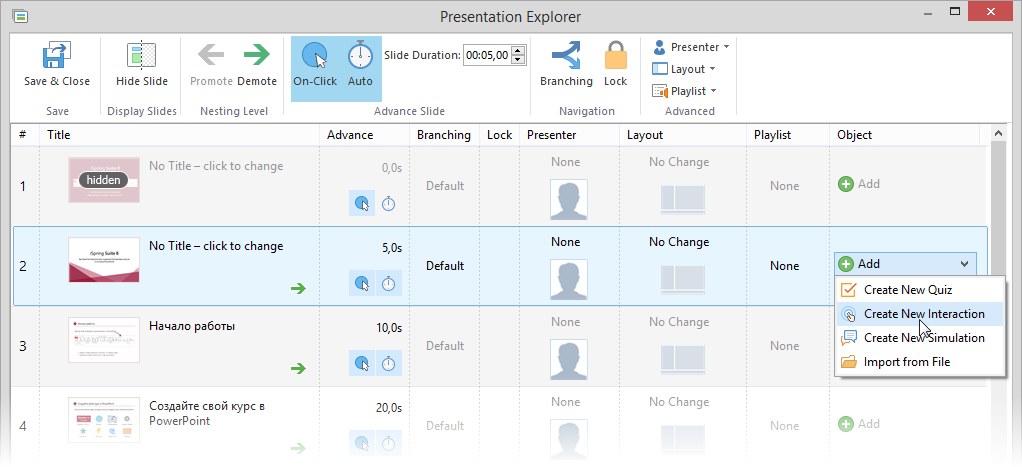Increase Slide Duration with spinner up arrow
Image resolution: width=1022 pixels, height=467 pixels.
[x=518, y=51]
